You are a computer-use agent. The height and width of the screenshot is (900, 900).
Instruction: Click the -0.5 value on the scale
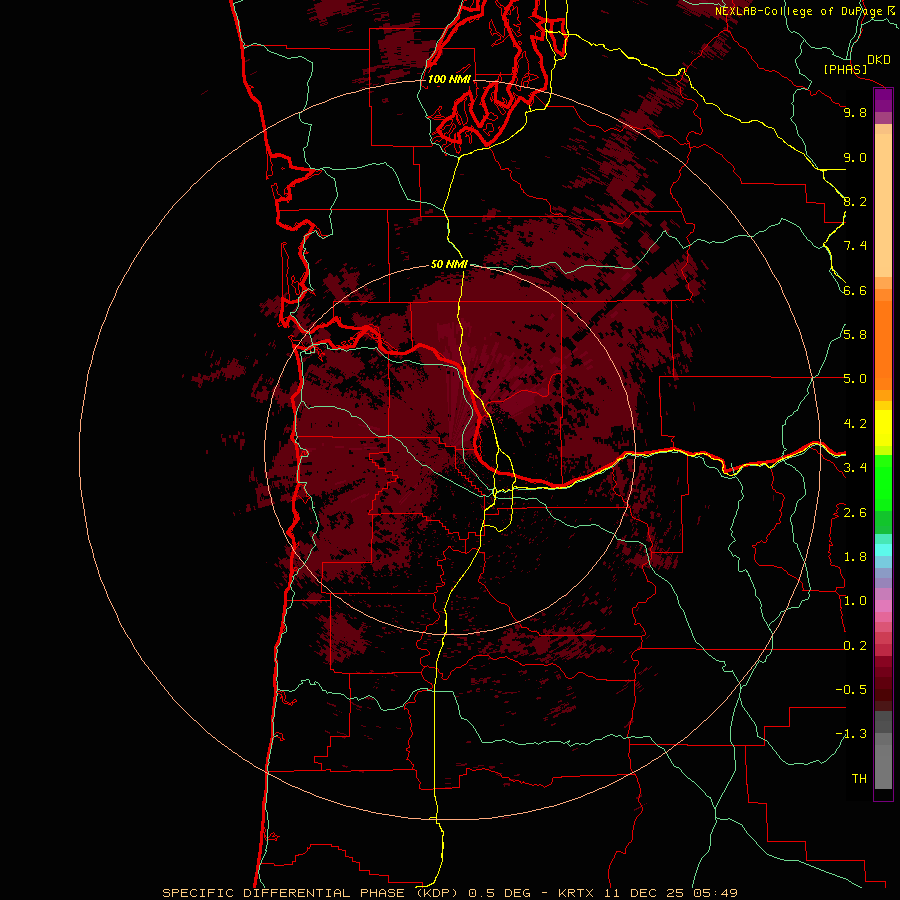pyautogui.click(x=851, y=690)
